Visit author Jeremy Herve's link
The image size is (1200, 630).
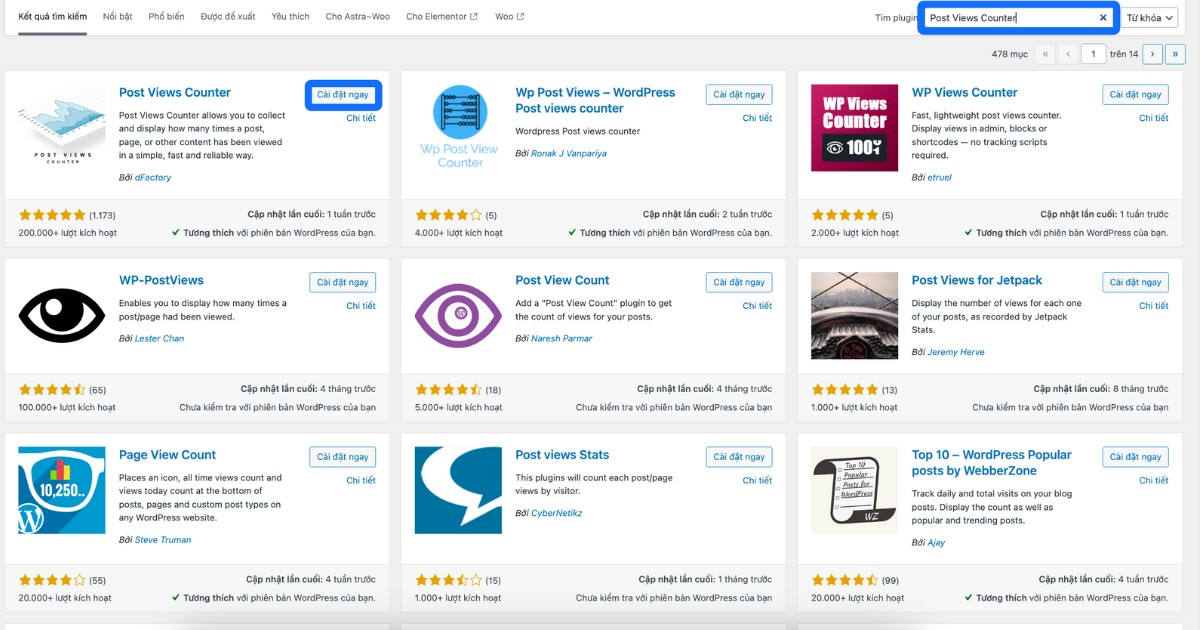955,353
